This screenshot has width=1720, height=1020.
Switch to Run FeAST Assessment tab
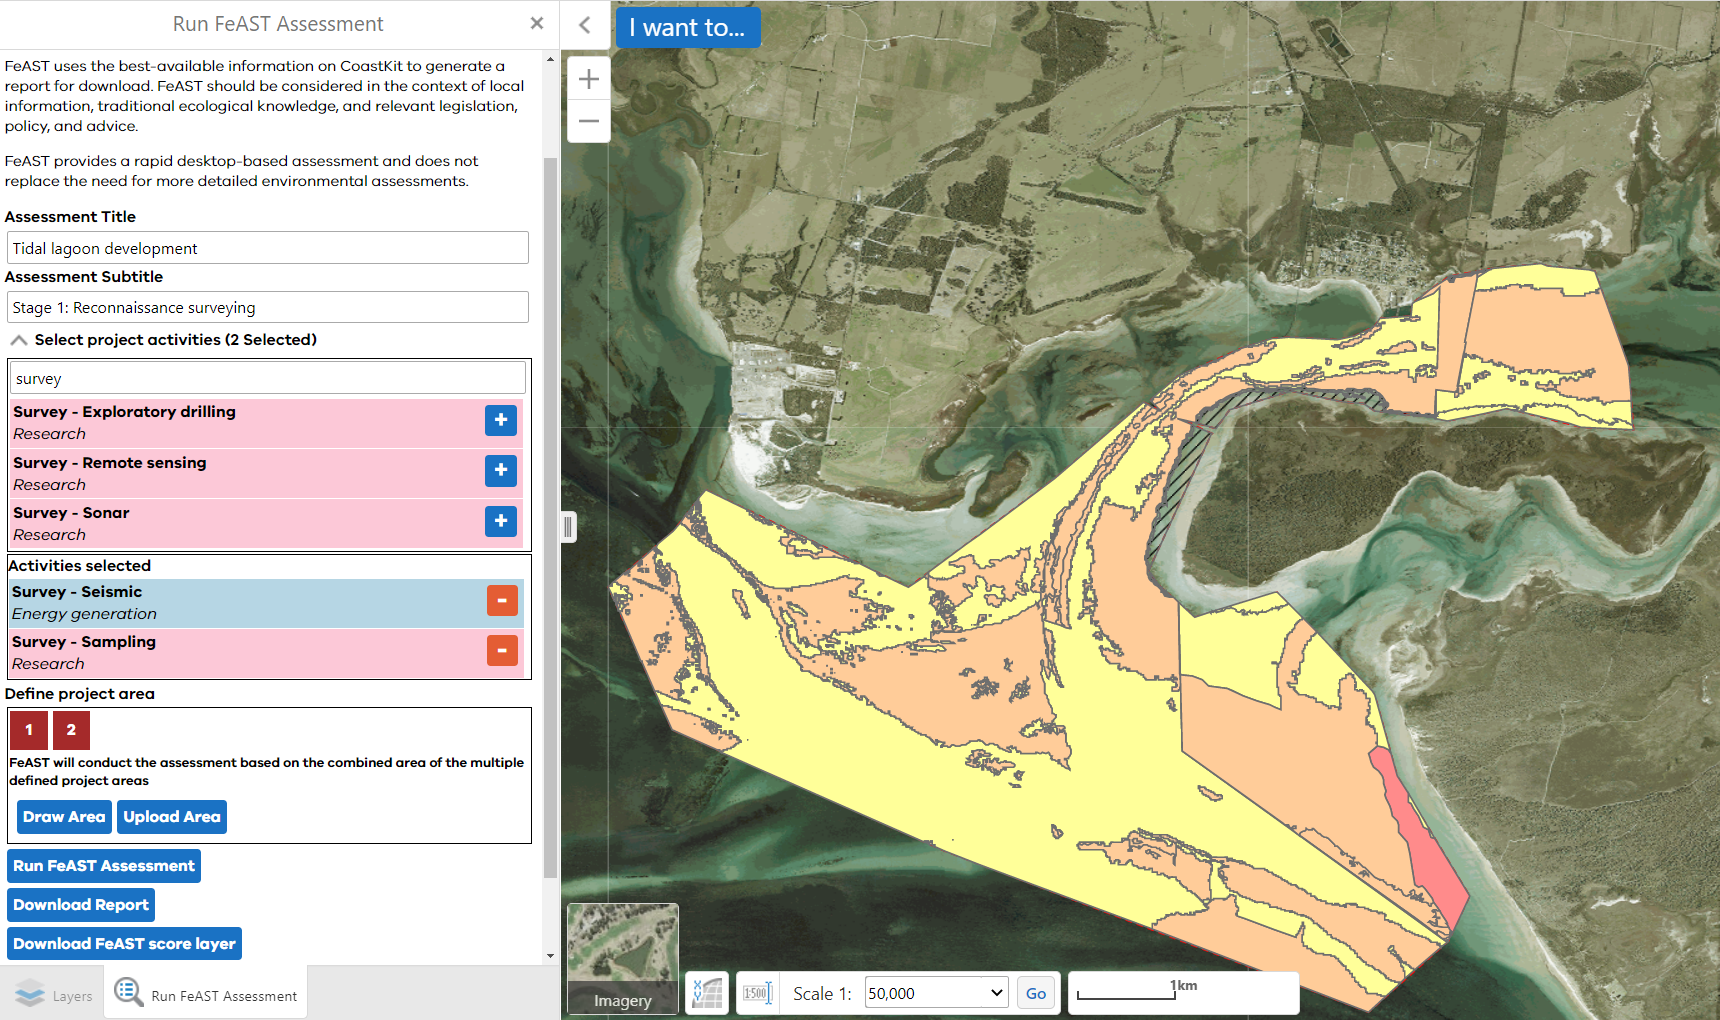point(206,994)
